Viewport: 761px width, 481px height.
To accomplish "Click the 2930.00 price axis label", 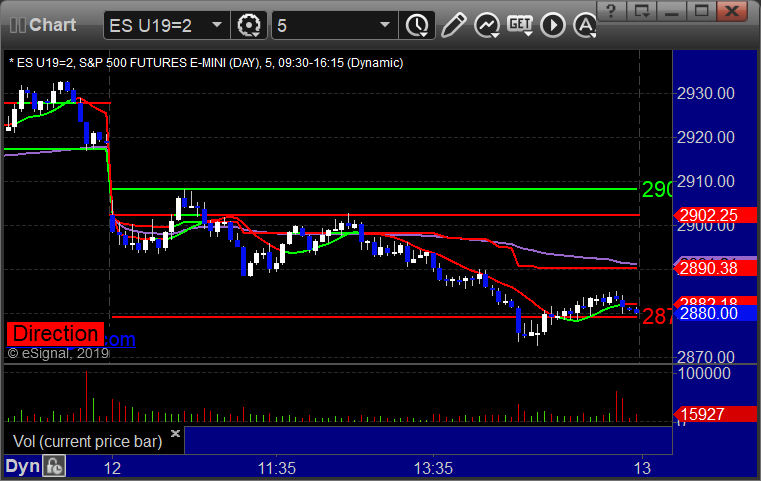I will [706, 93].
